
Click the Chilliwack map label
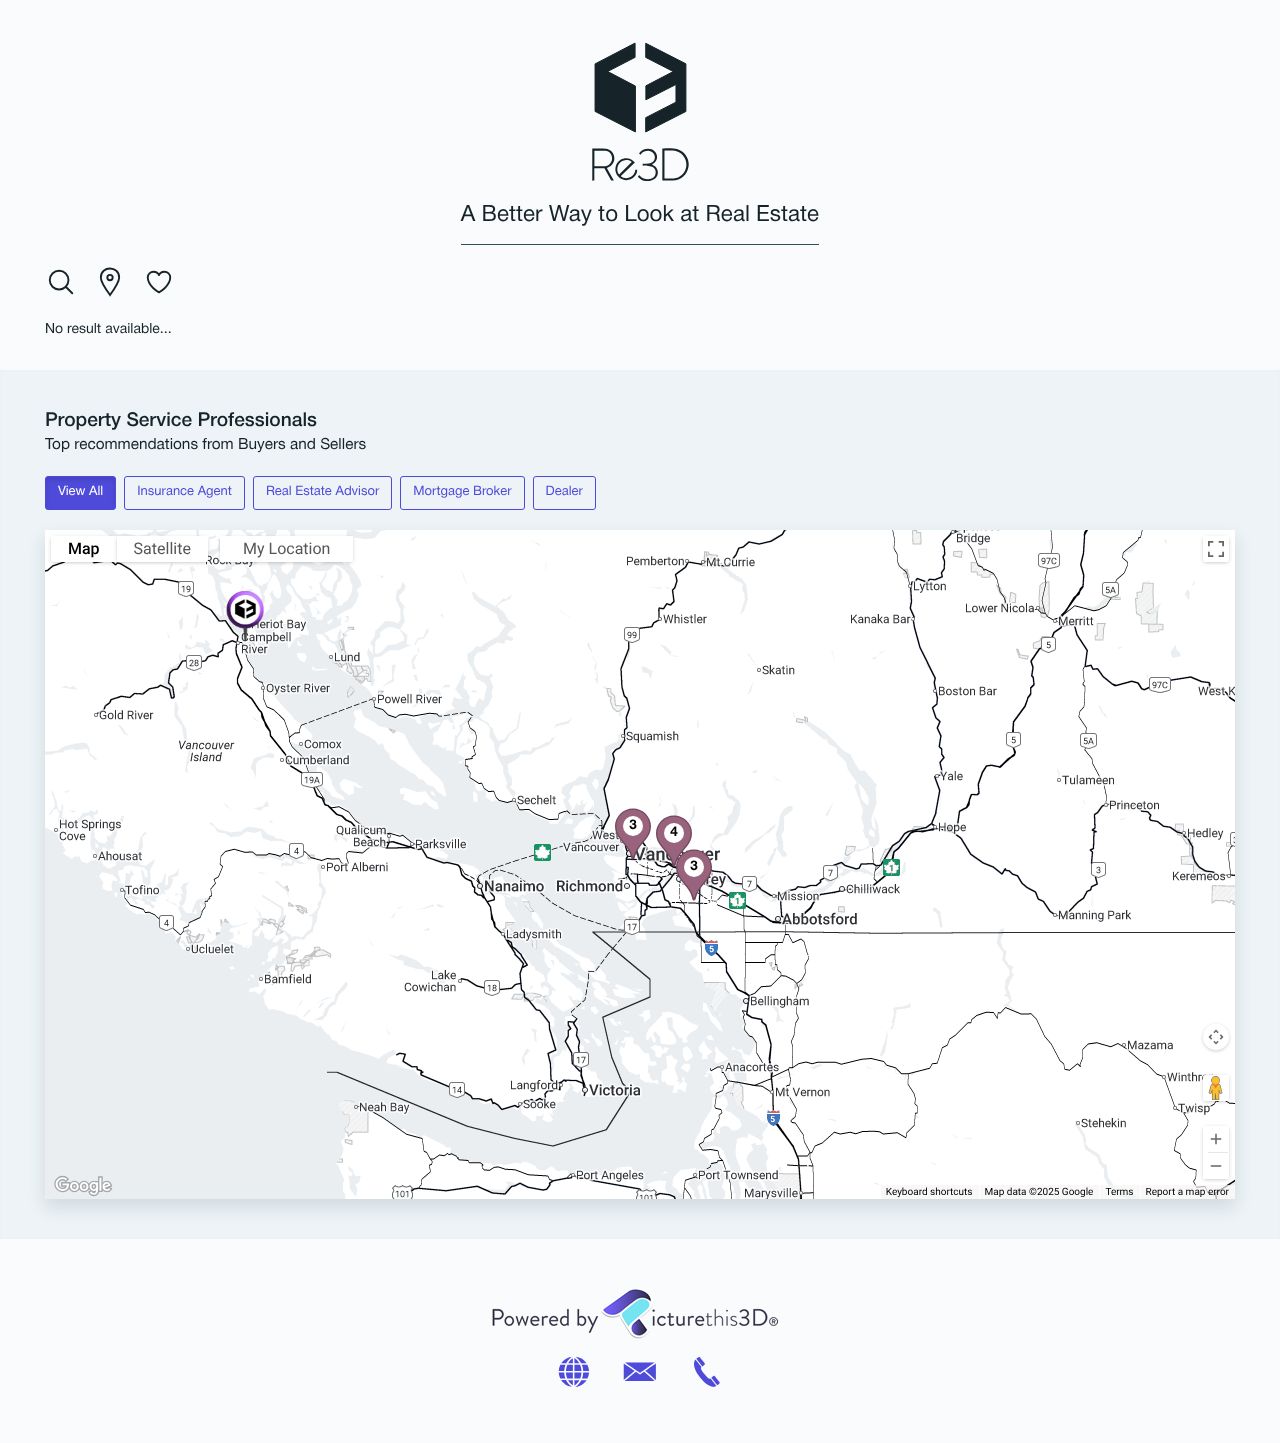(872, 889)
